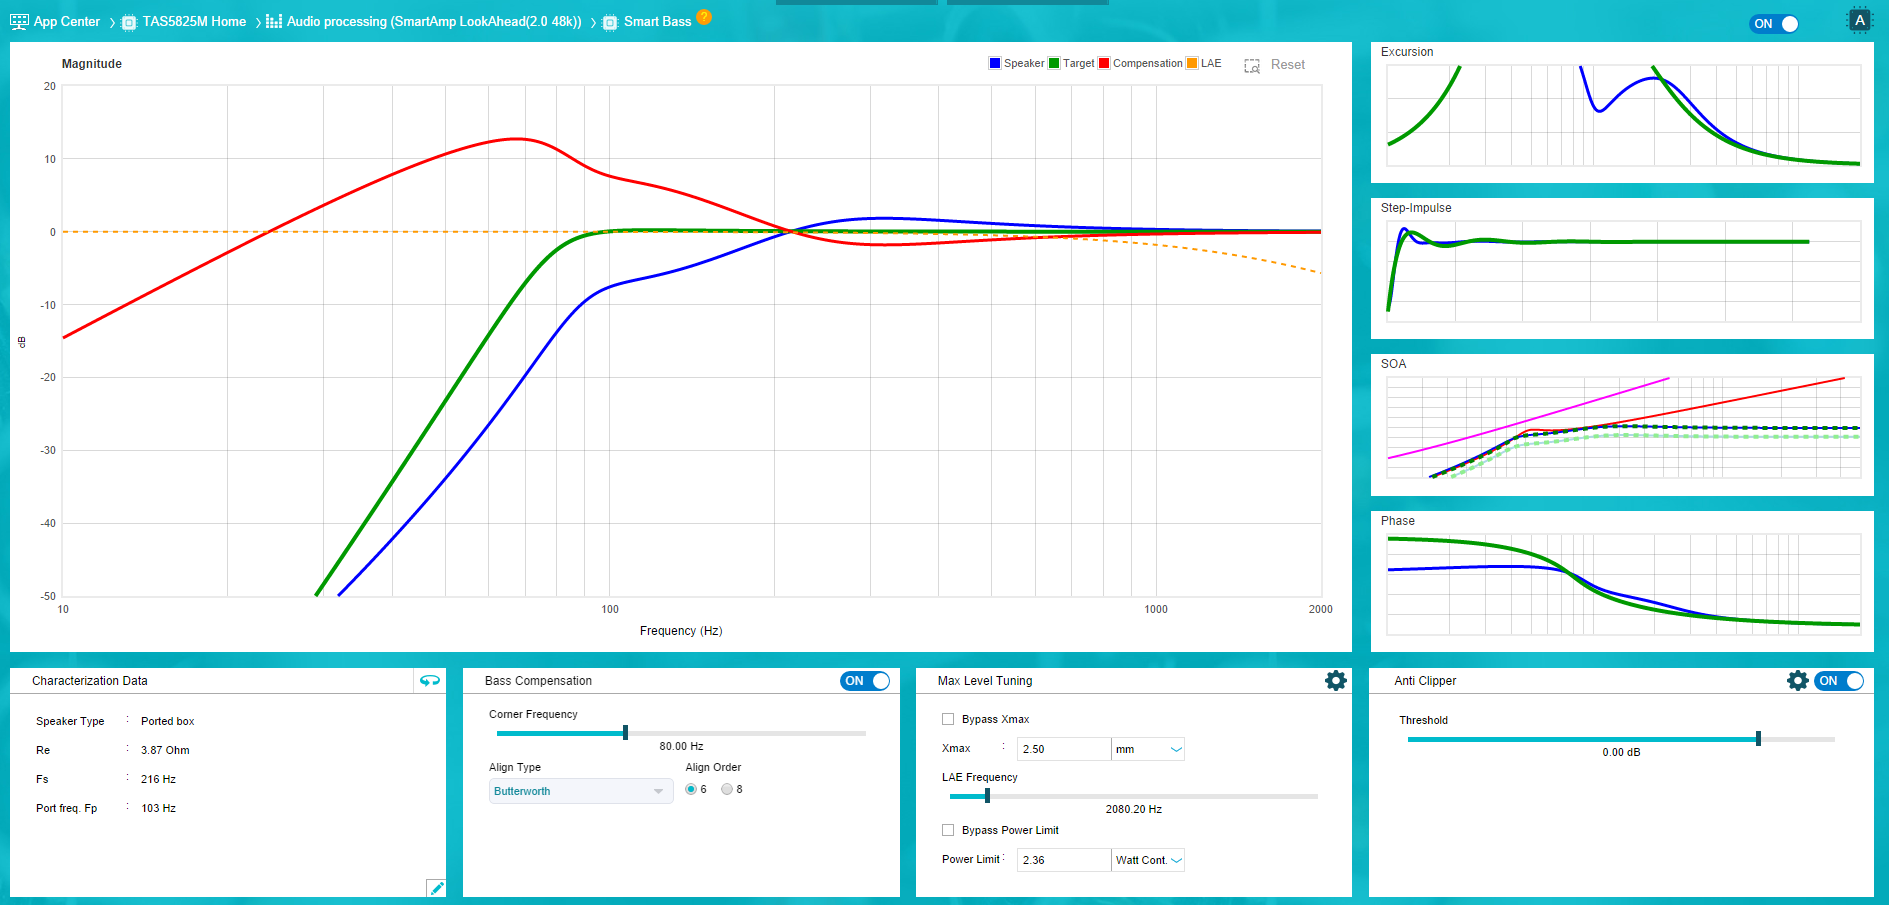Open the Align Type Butterworth dropdown

pos(580,791)
